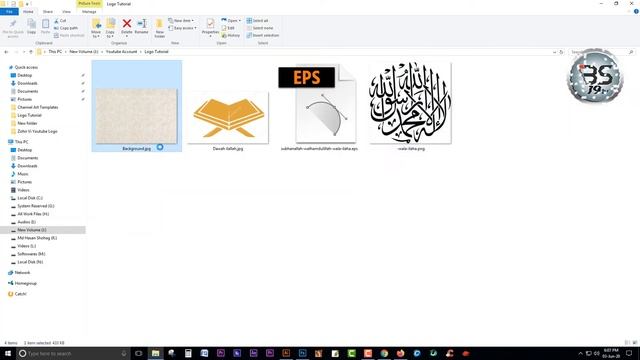Click the Copy icon in Clipboard group
The height and width of the screenshot is (360, 640).
point(31,27)
